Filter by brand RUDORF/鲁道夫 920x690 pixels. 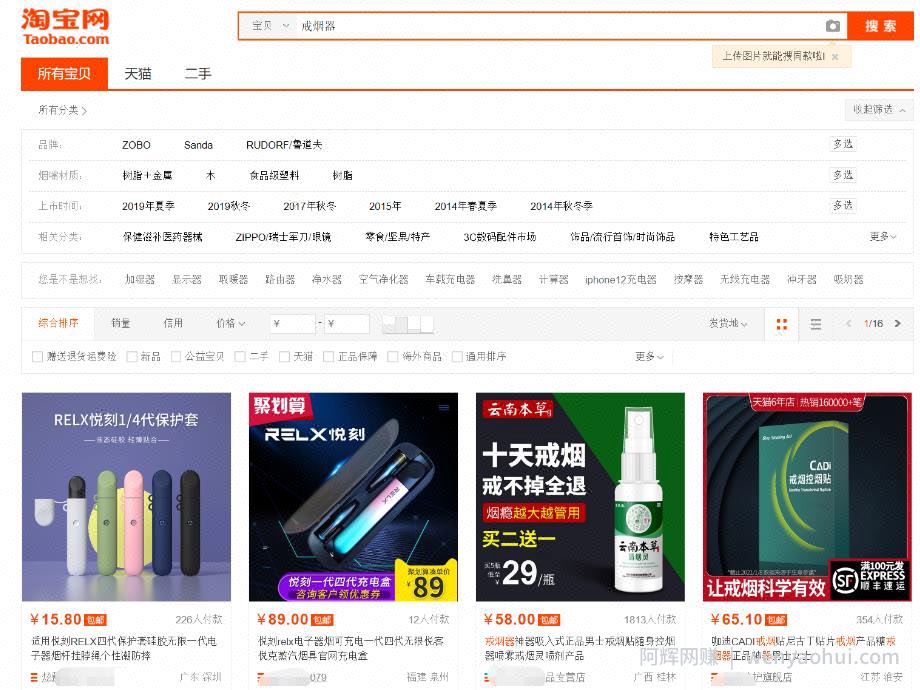(x=284, y=145)
